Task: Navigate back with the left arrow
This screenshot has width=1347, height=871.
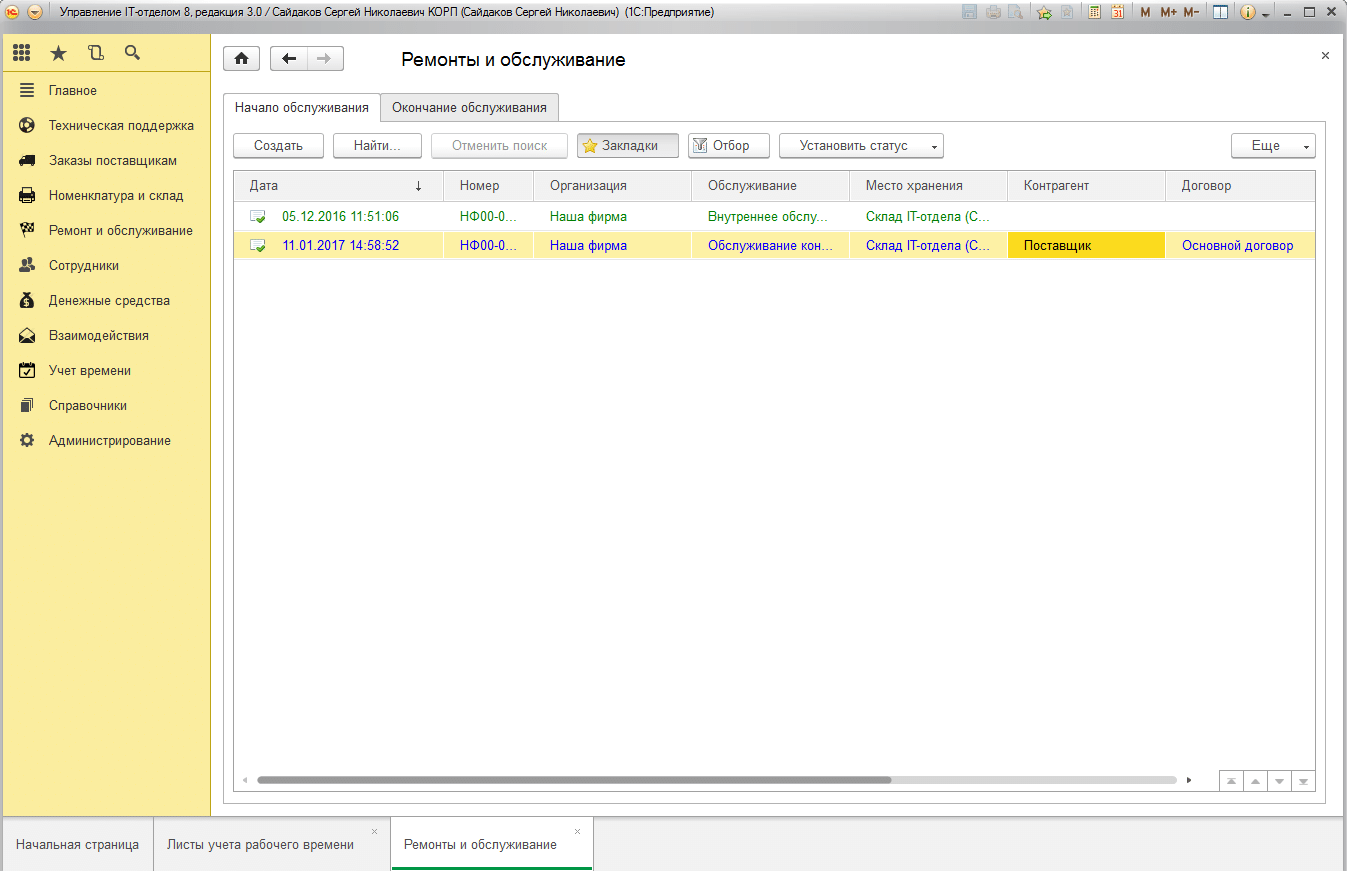Action: click(x=289, y=59)
